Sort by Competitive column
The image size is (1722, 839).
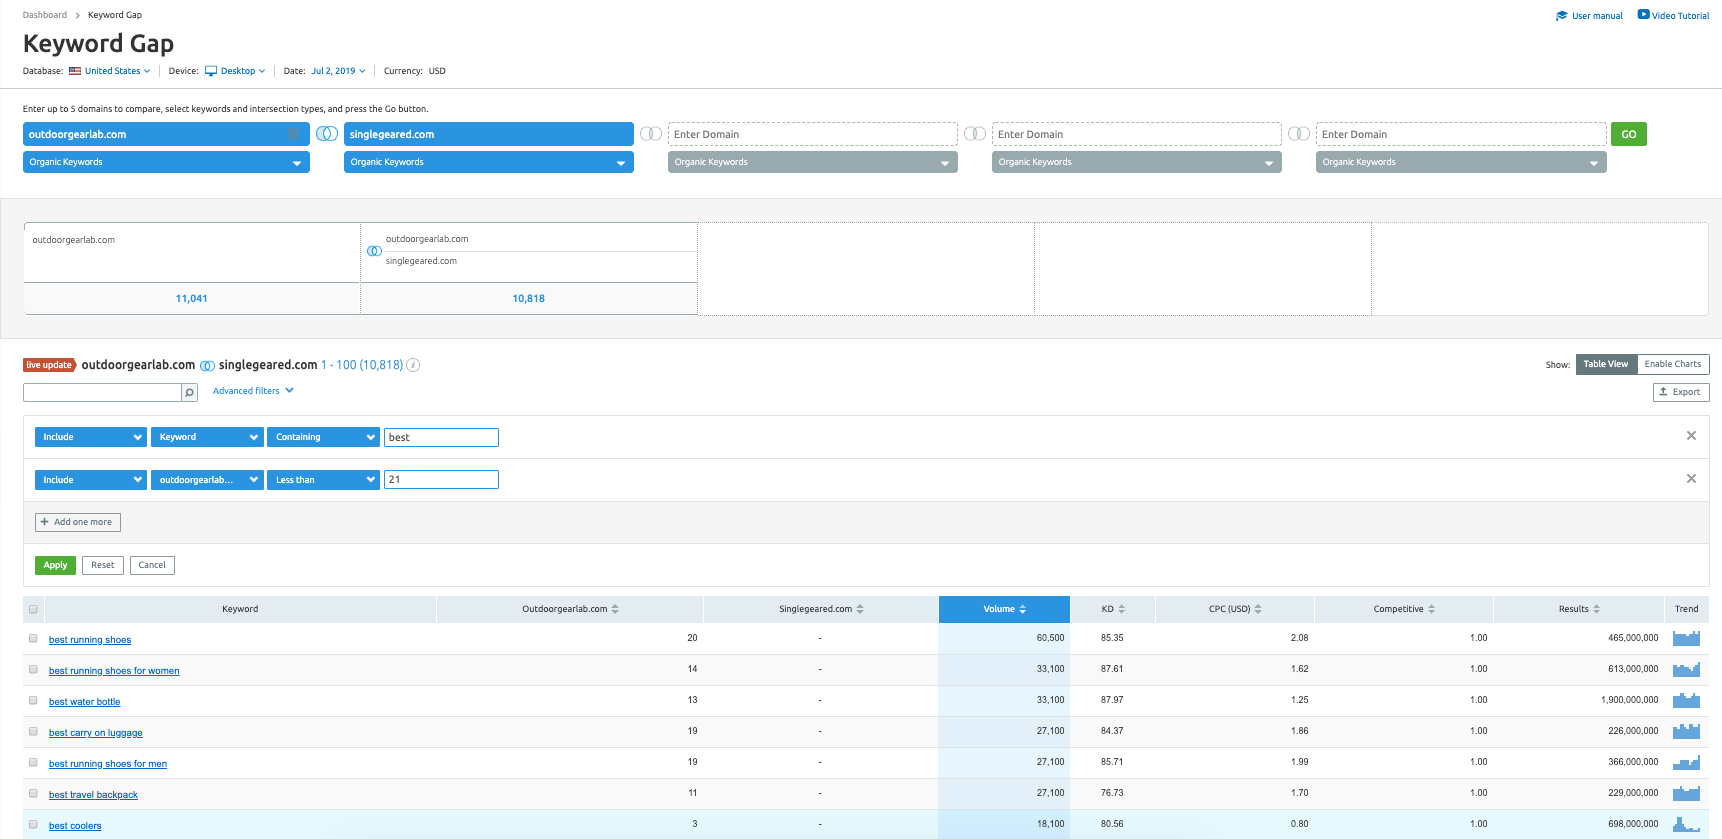click(1431, 609)
